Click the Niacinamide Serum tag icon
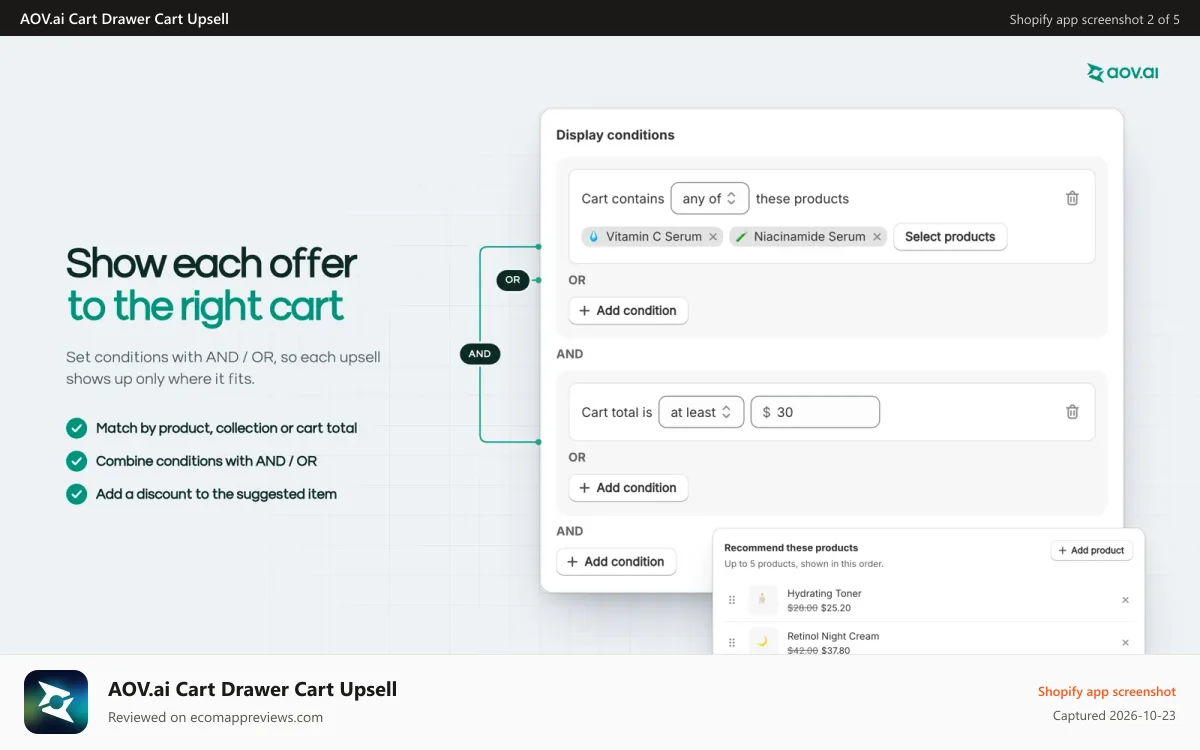This screenshot has height=750, width=1200. point(741,237)
